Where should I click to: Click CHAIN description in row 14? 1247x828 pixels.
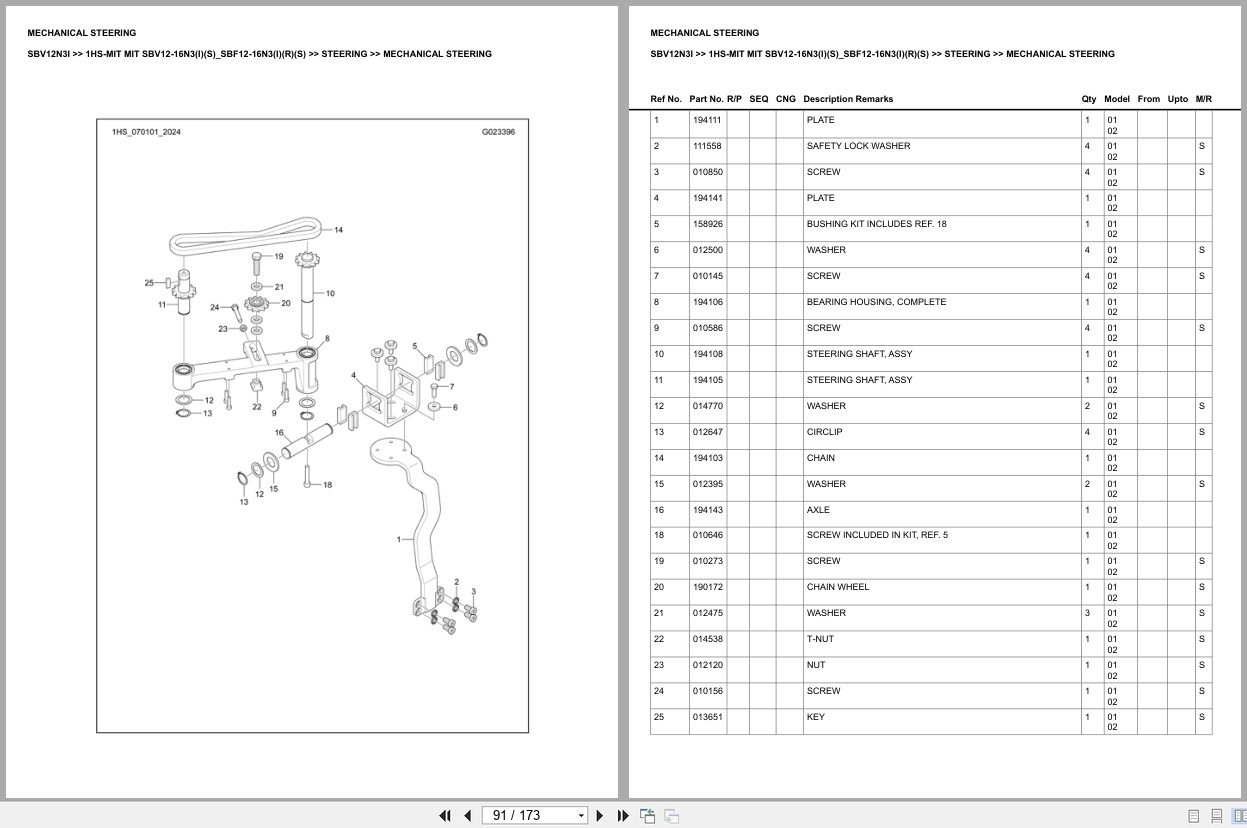point(820,458)
